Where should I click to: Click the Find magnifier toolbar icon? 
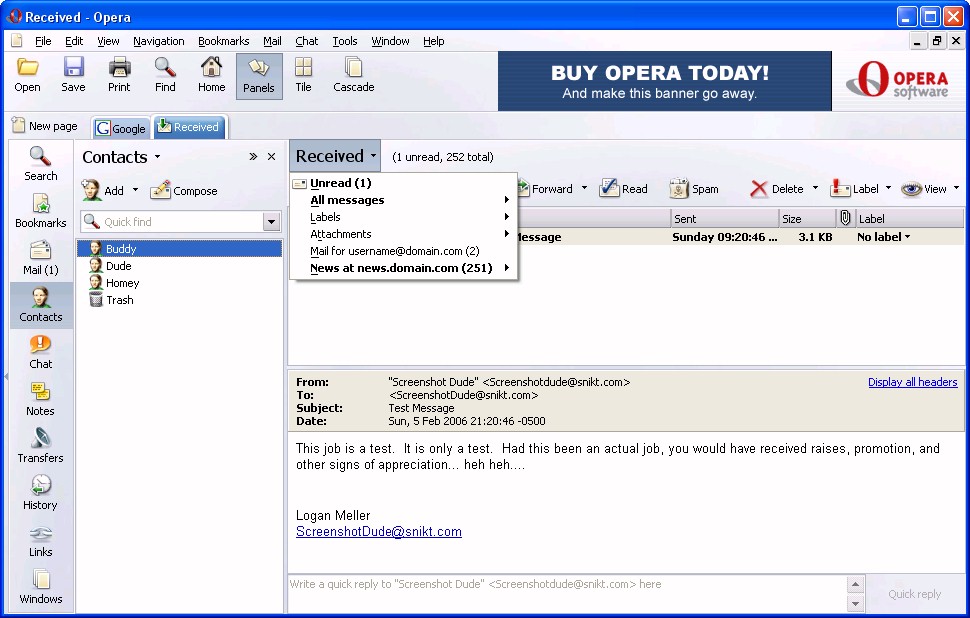tap(165, 75)
